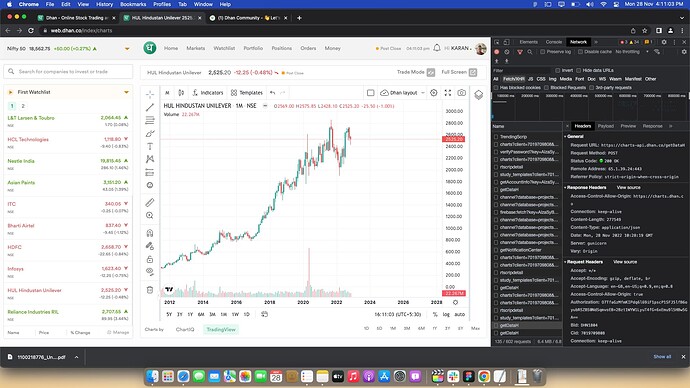Viewport: 690px width, 388px height.
Task: Check Hide data URLs checkbox
Action: [x=579, y=70]
